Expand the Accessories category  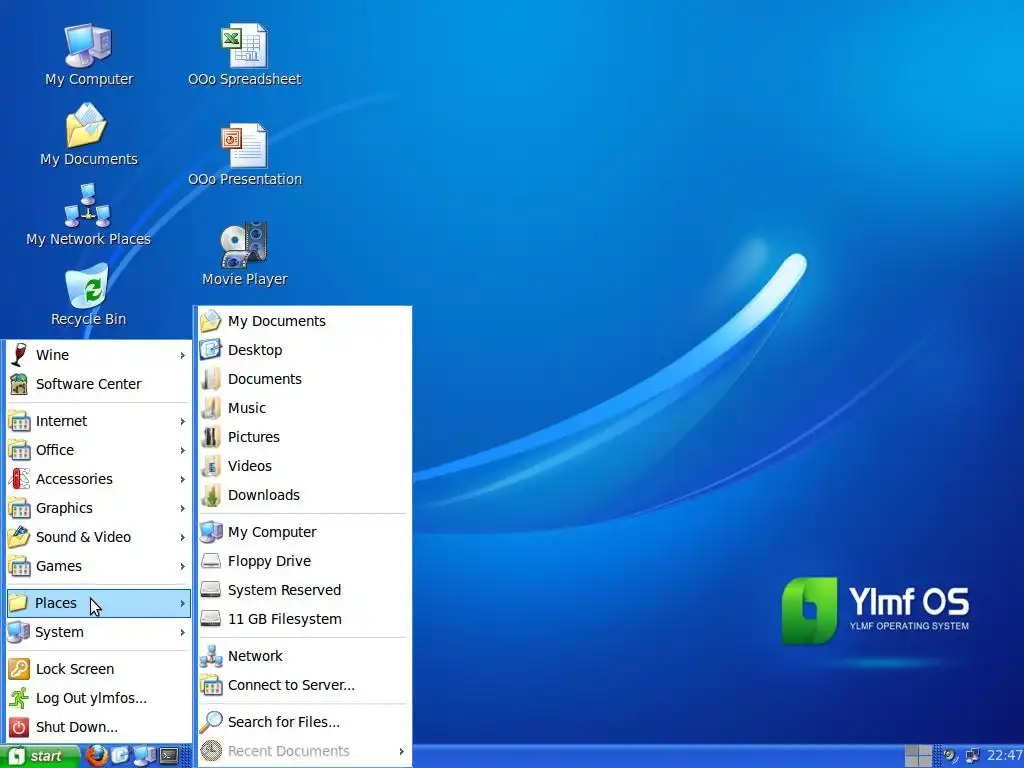pos(99,479)
